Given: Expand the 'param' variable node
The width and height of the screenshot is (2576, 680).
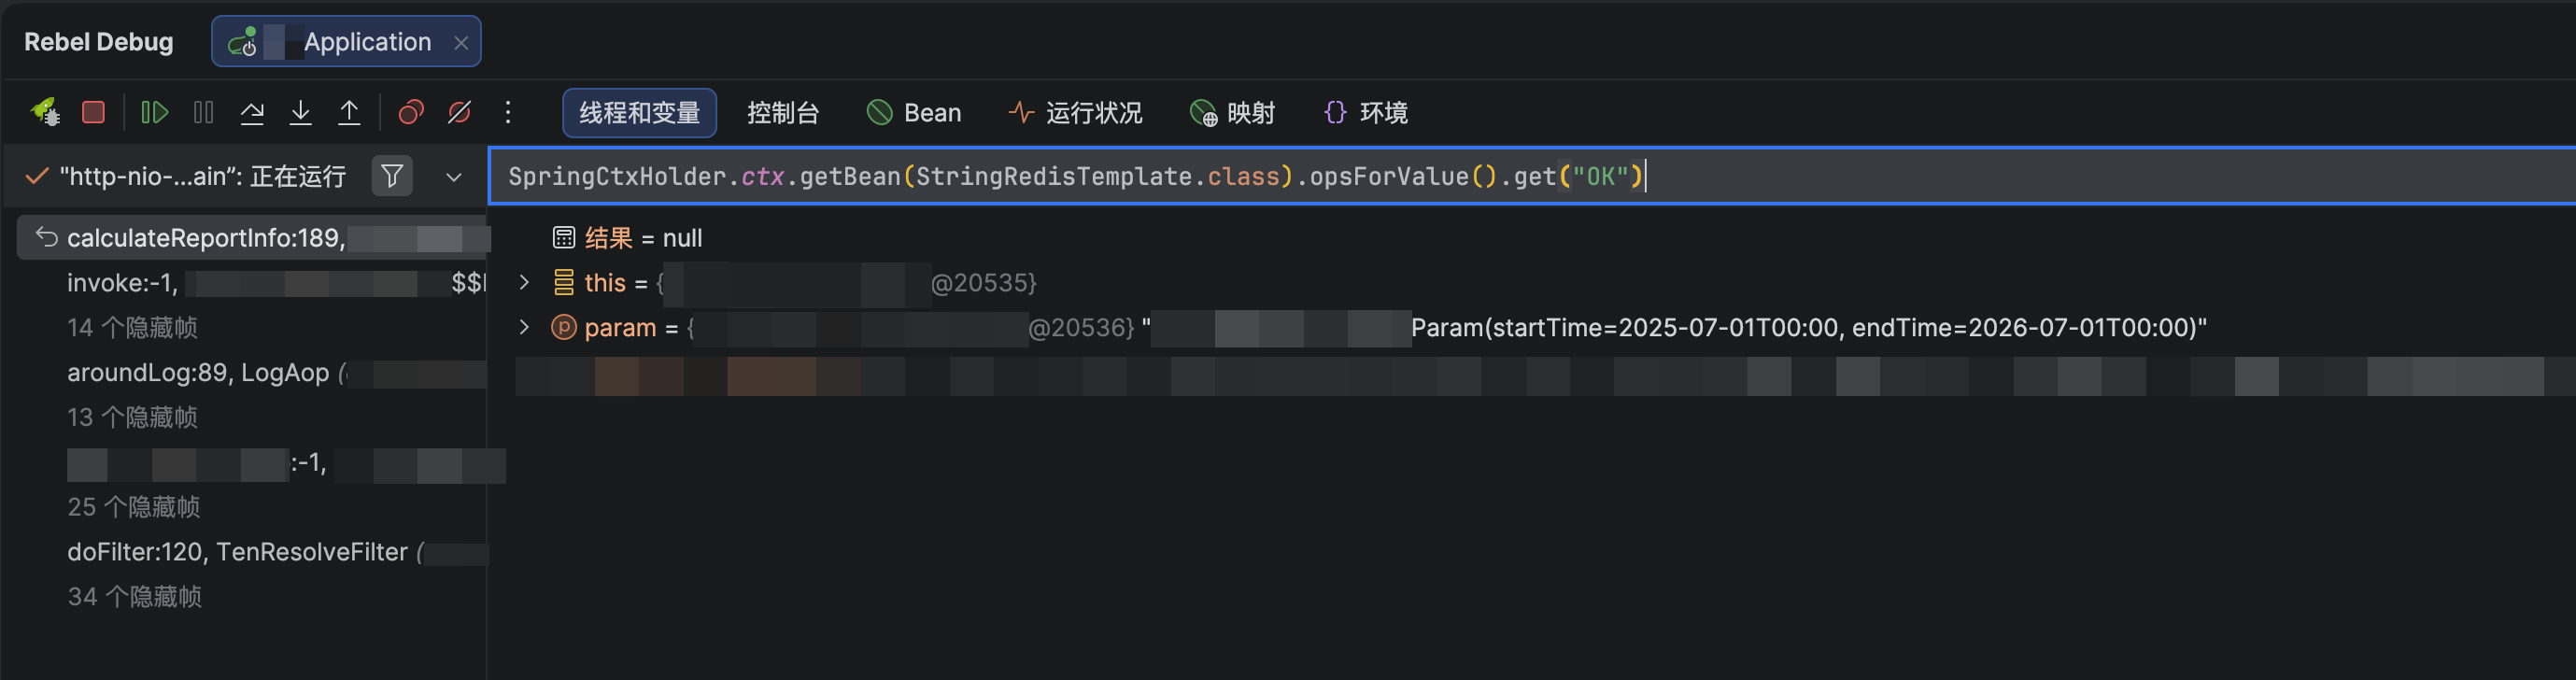Looking at the screenshot, I should tap(524, 327).
